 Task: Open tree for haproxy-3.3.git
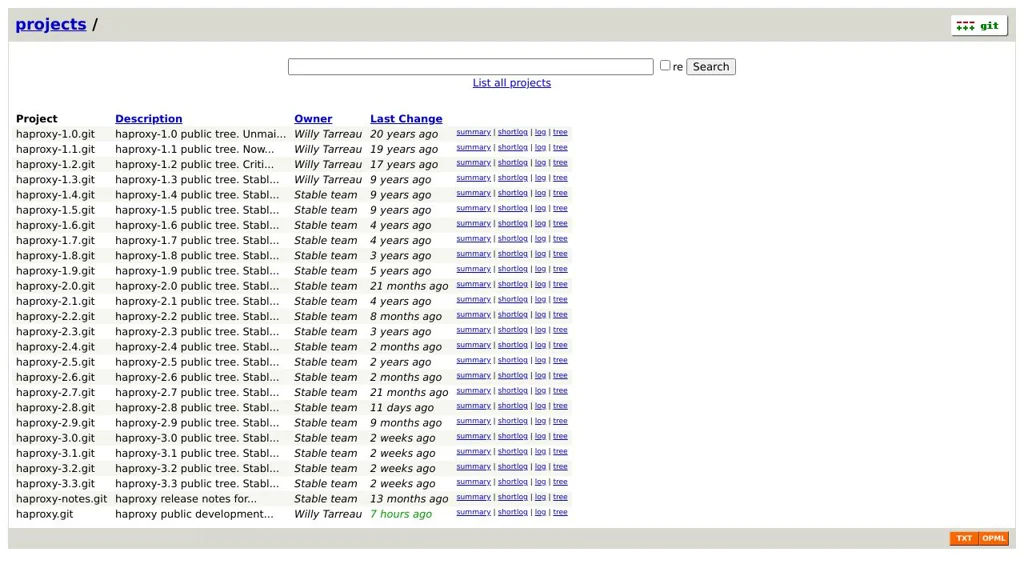[x=560, y=481]
